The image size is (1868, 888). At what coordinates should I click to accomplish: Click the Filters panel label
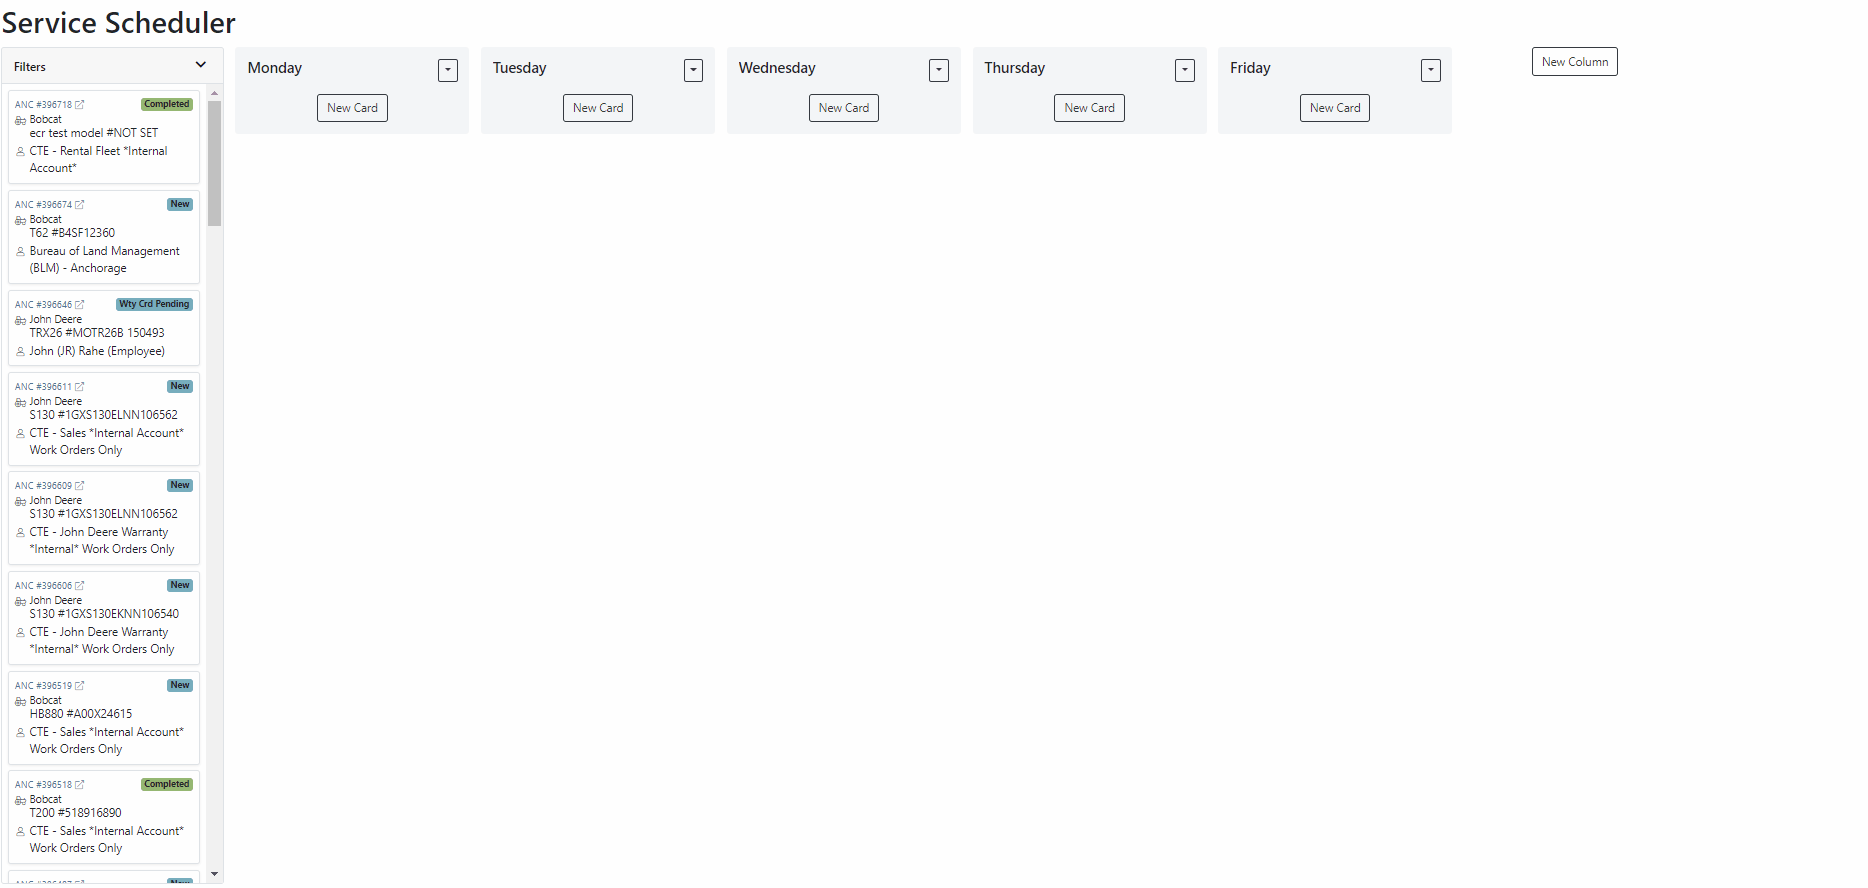point(30,67)
